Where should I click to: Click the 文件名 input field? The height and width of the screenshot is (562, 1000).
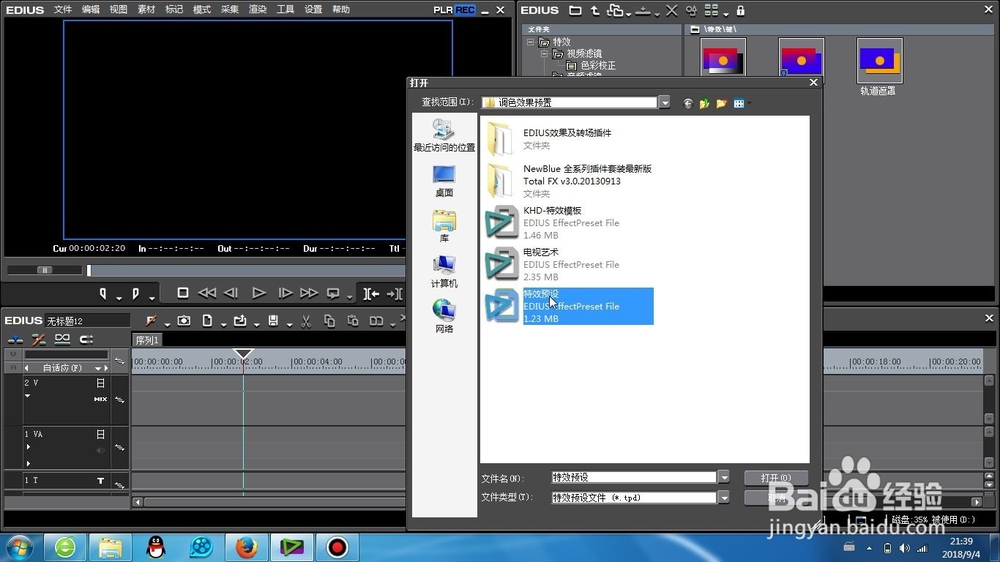coord(634,477)
